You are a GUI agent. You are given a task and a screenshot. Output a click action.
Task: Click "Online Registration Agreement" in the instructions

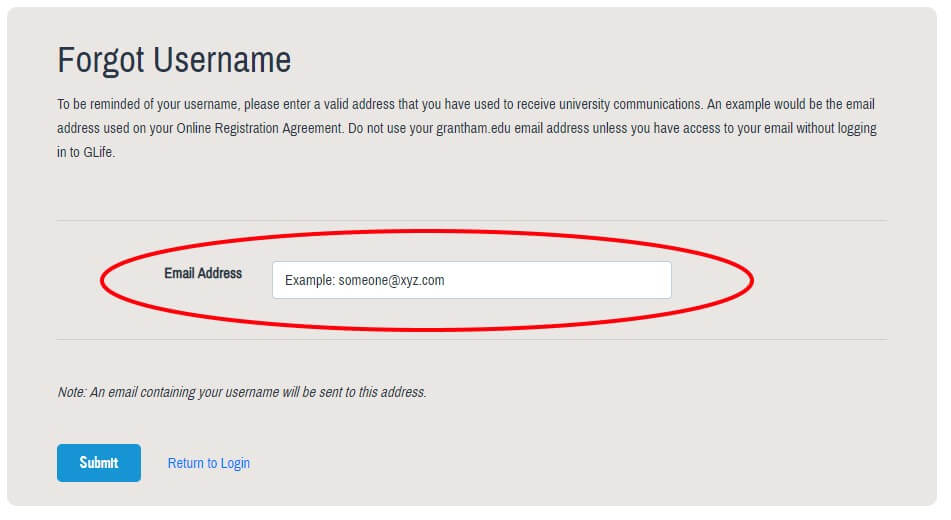(x=260, y=129)
